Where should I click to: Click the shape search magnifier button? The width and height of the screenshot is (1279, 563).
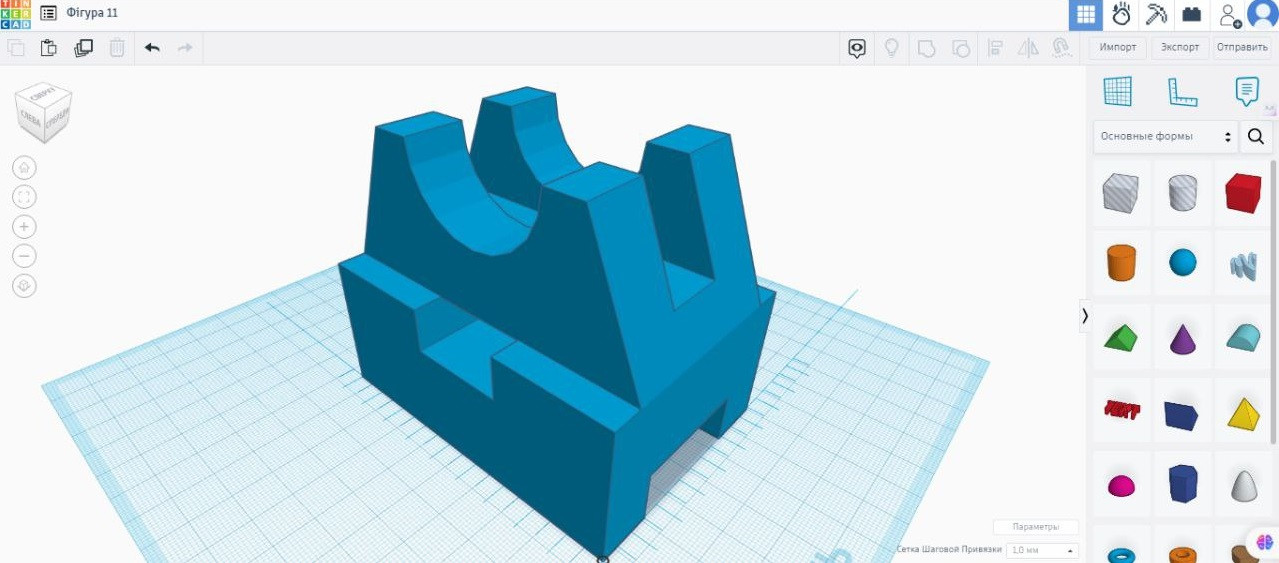coord(1257,137)
